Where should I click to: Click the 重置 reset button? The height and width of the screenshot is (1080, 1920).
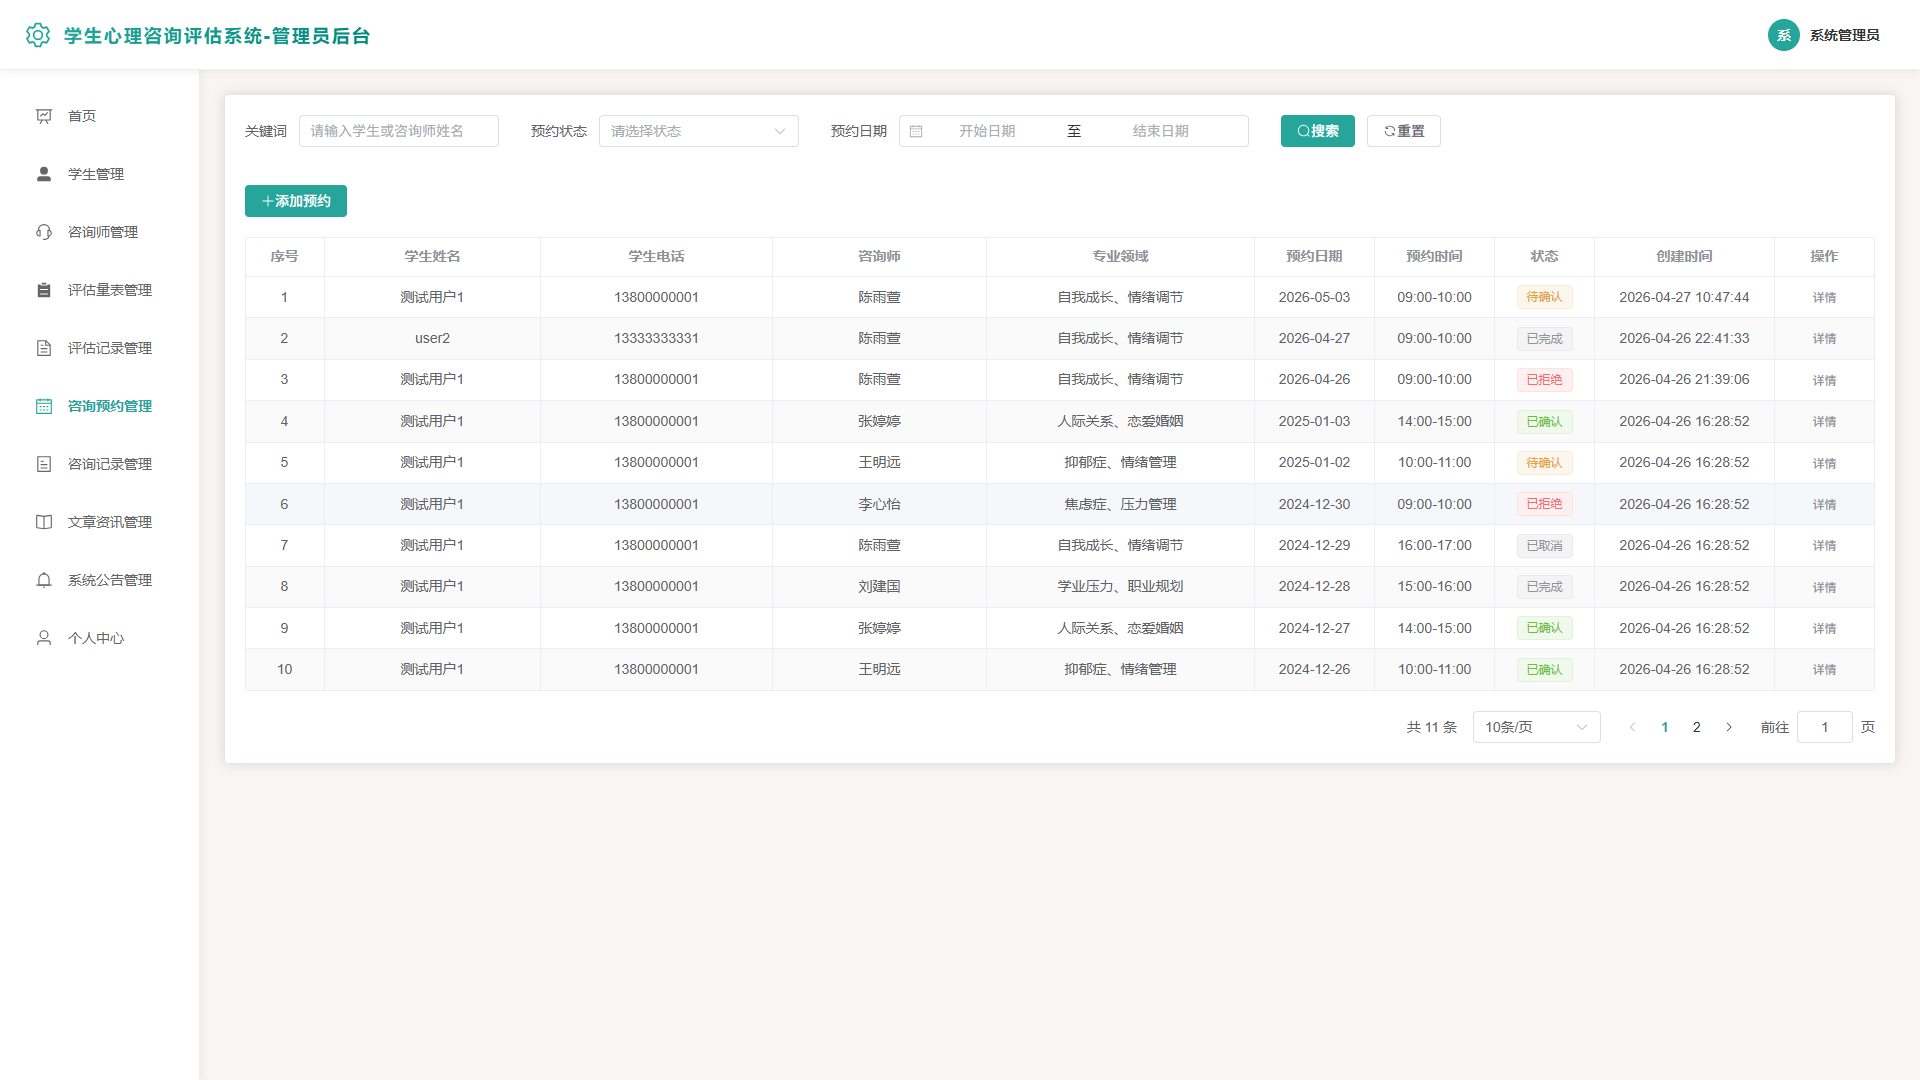click(x=1403, y=131)
